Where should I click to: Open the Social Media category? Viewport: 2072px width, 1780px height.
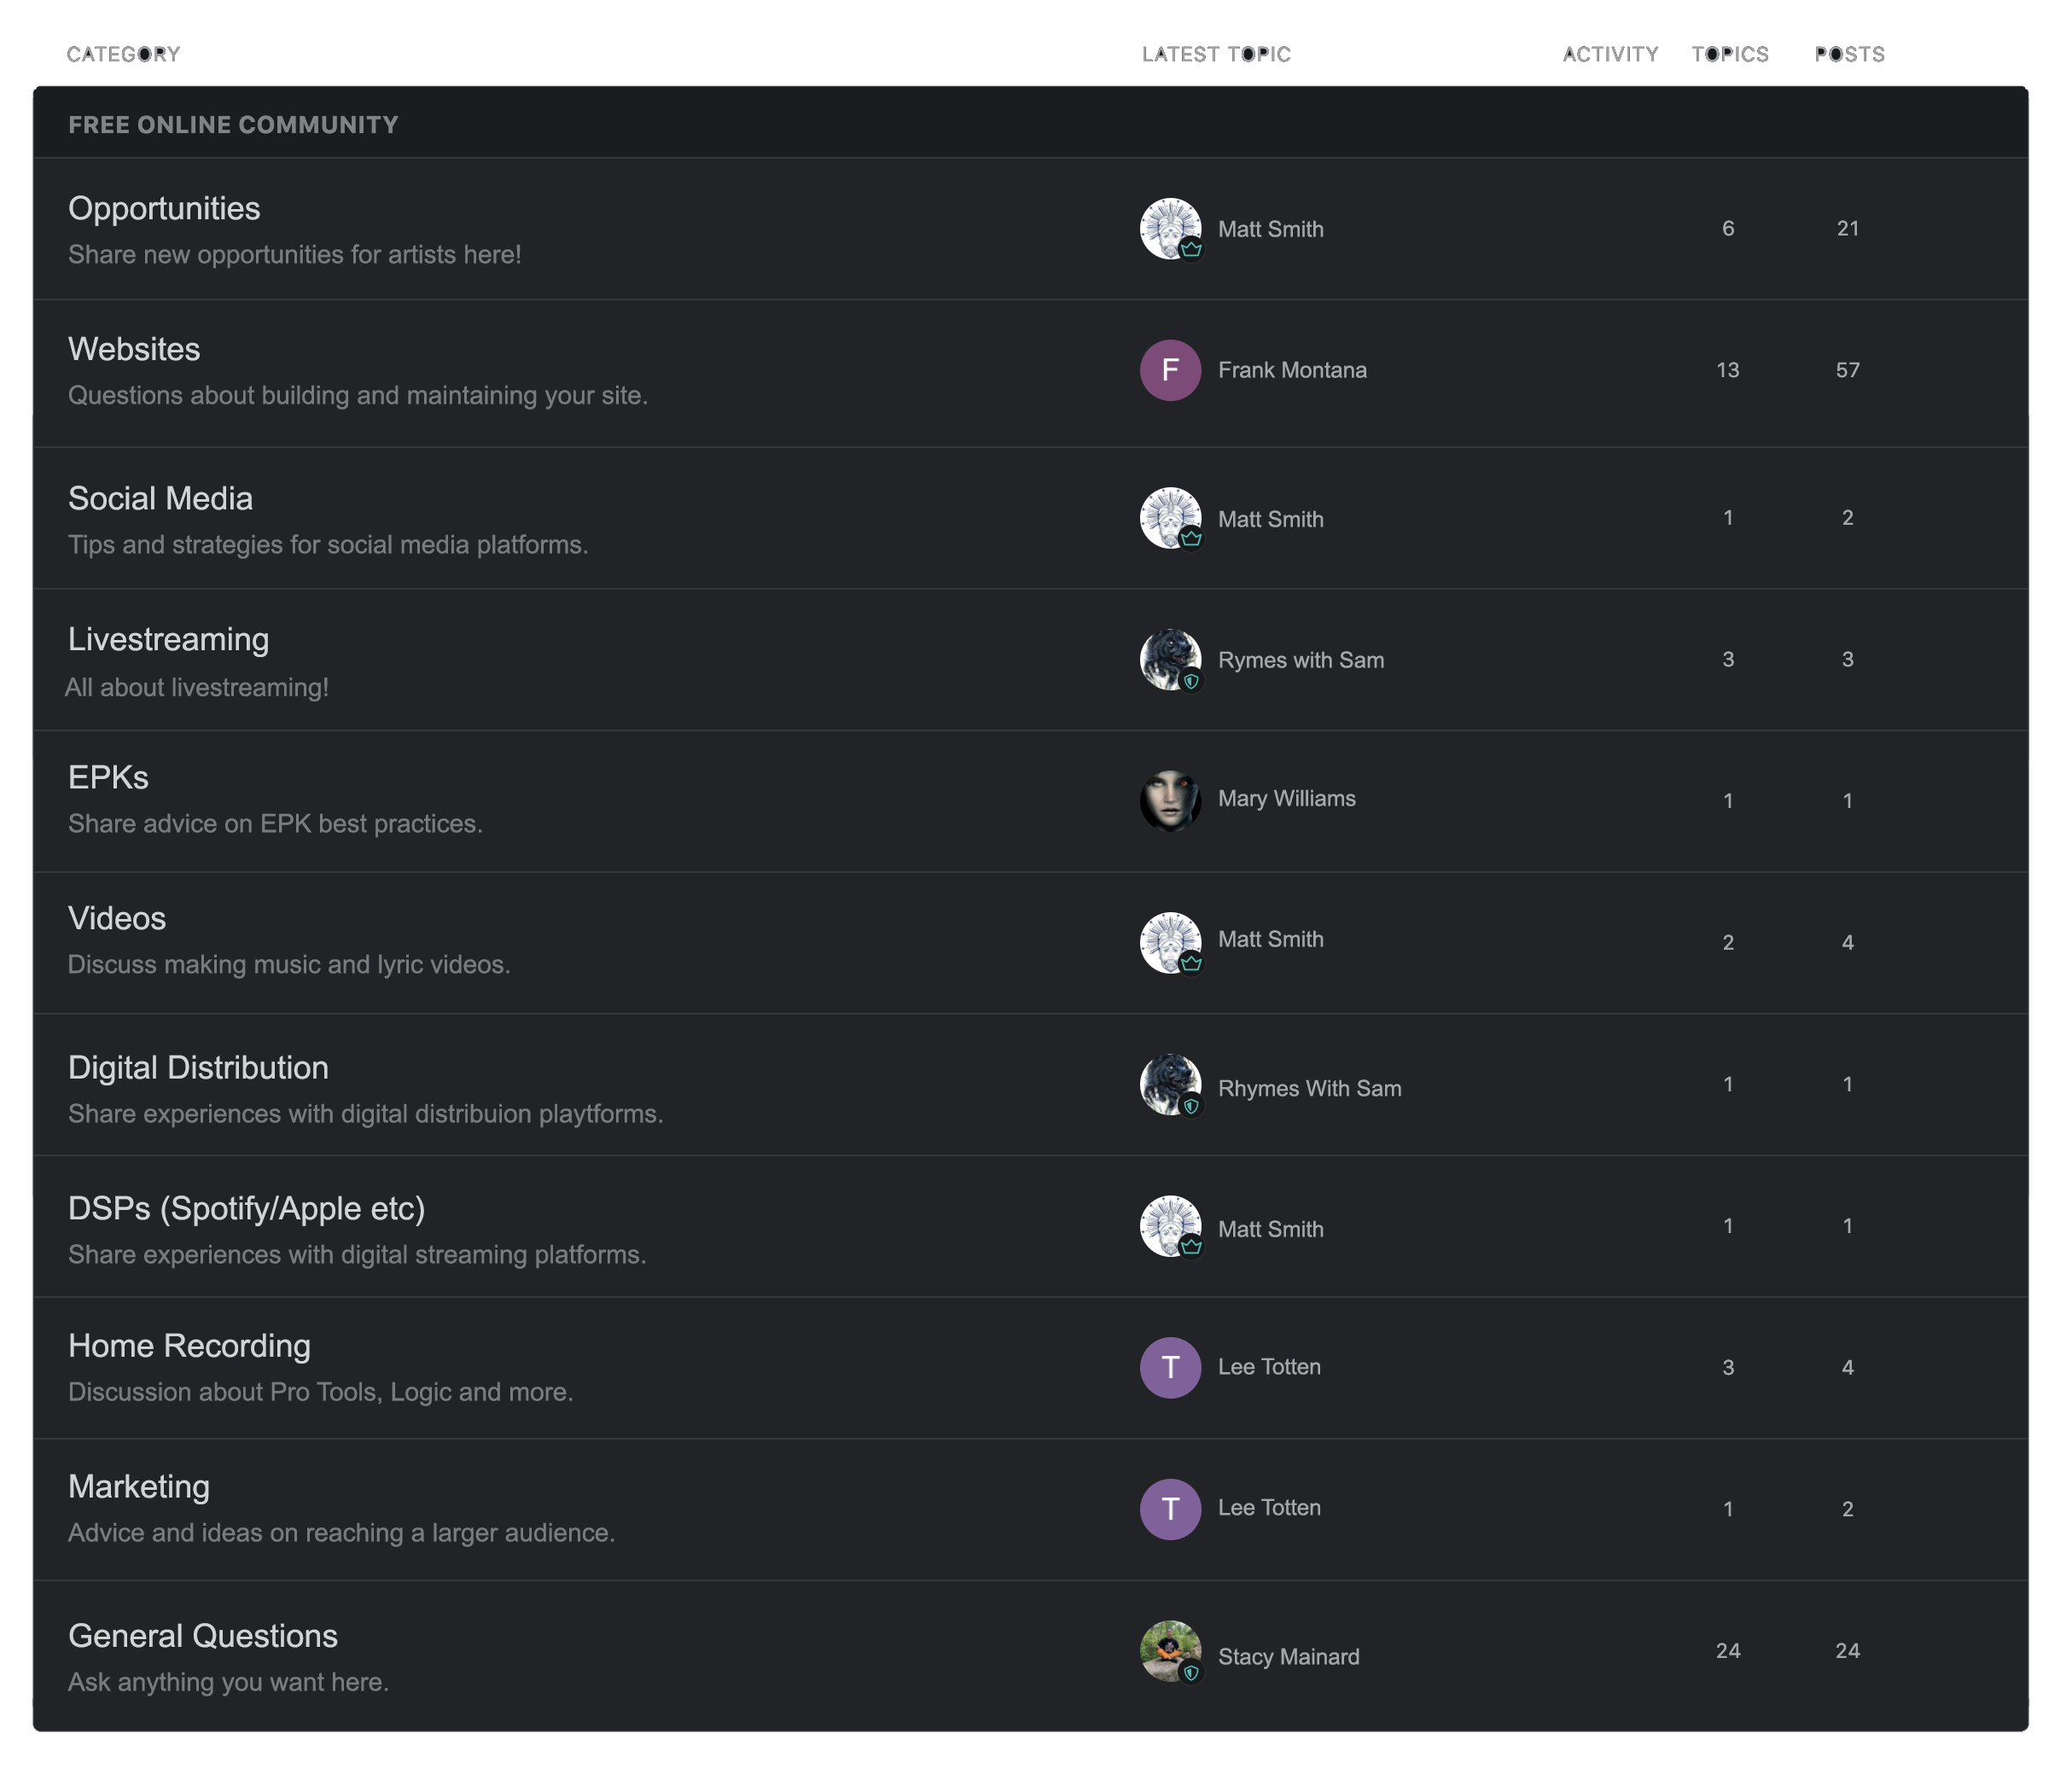160,498
